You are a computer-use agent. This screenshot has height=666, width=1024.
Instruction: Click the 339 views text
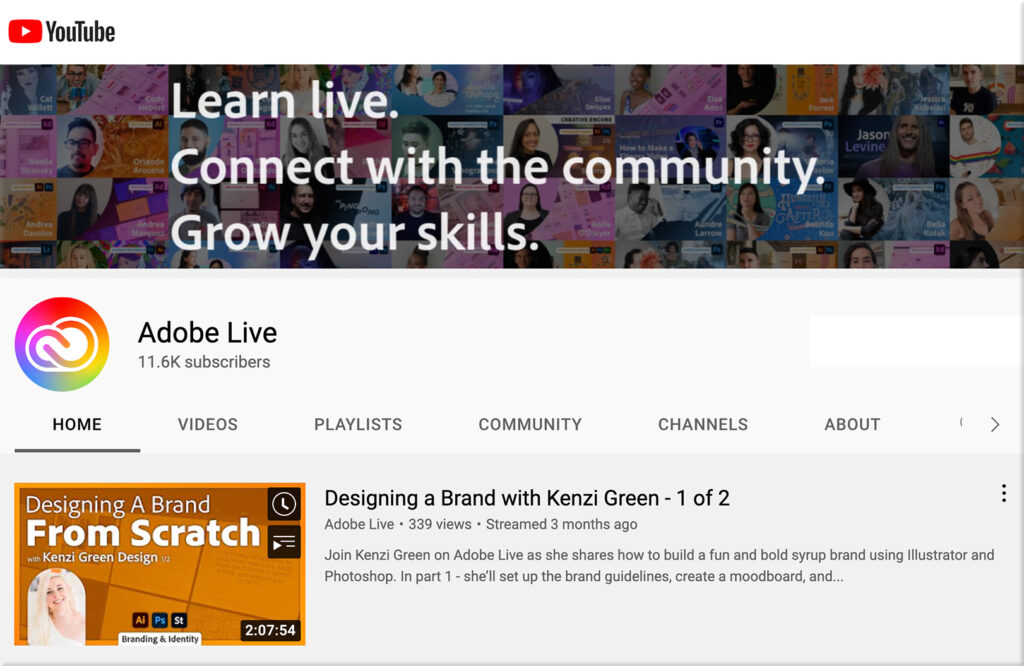[440, 524]
